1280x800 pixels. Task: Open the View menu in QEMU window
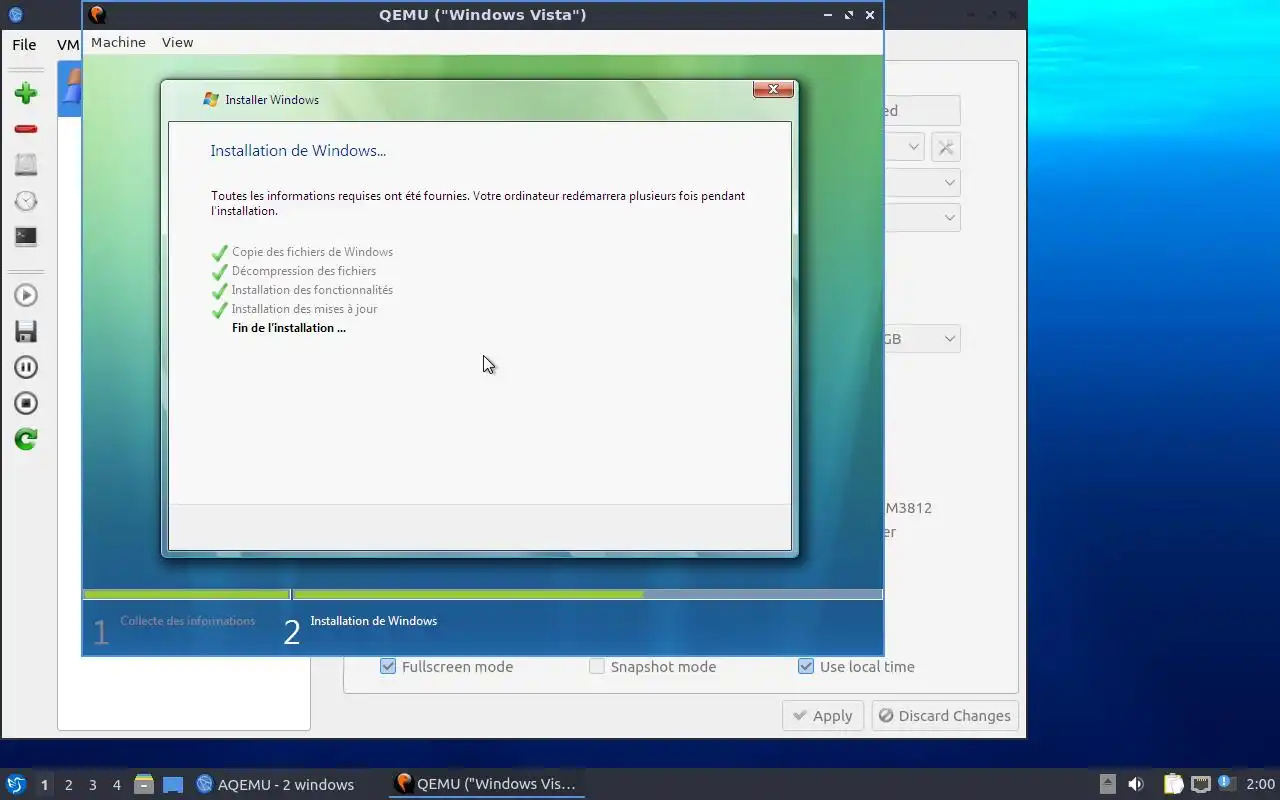(177, 42)
